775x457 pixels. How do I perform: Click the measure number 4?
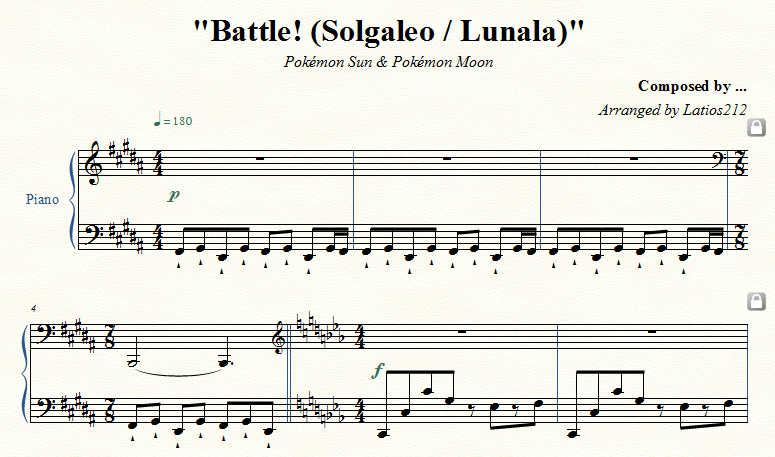tap(34, 309)
